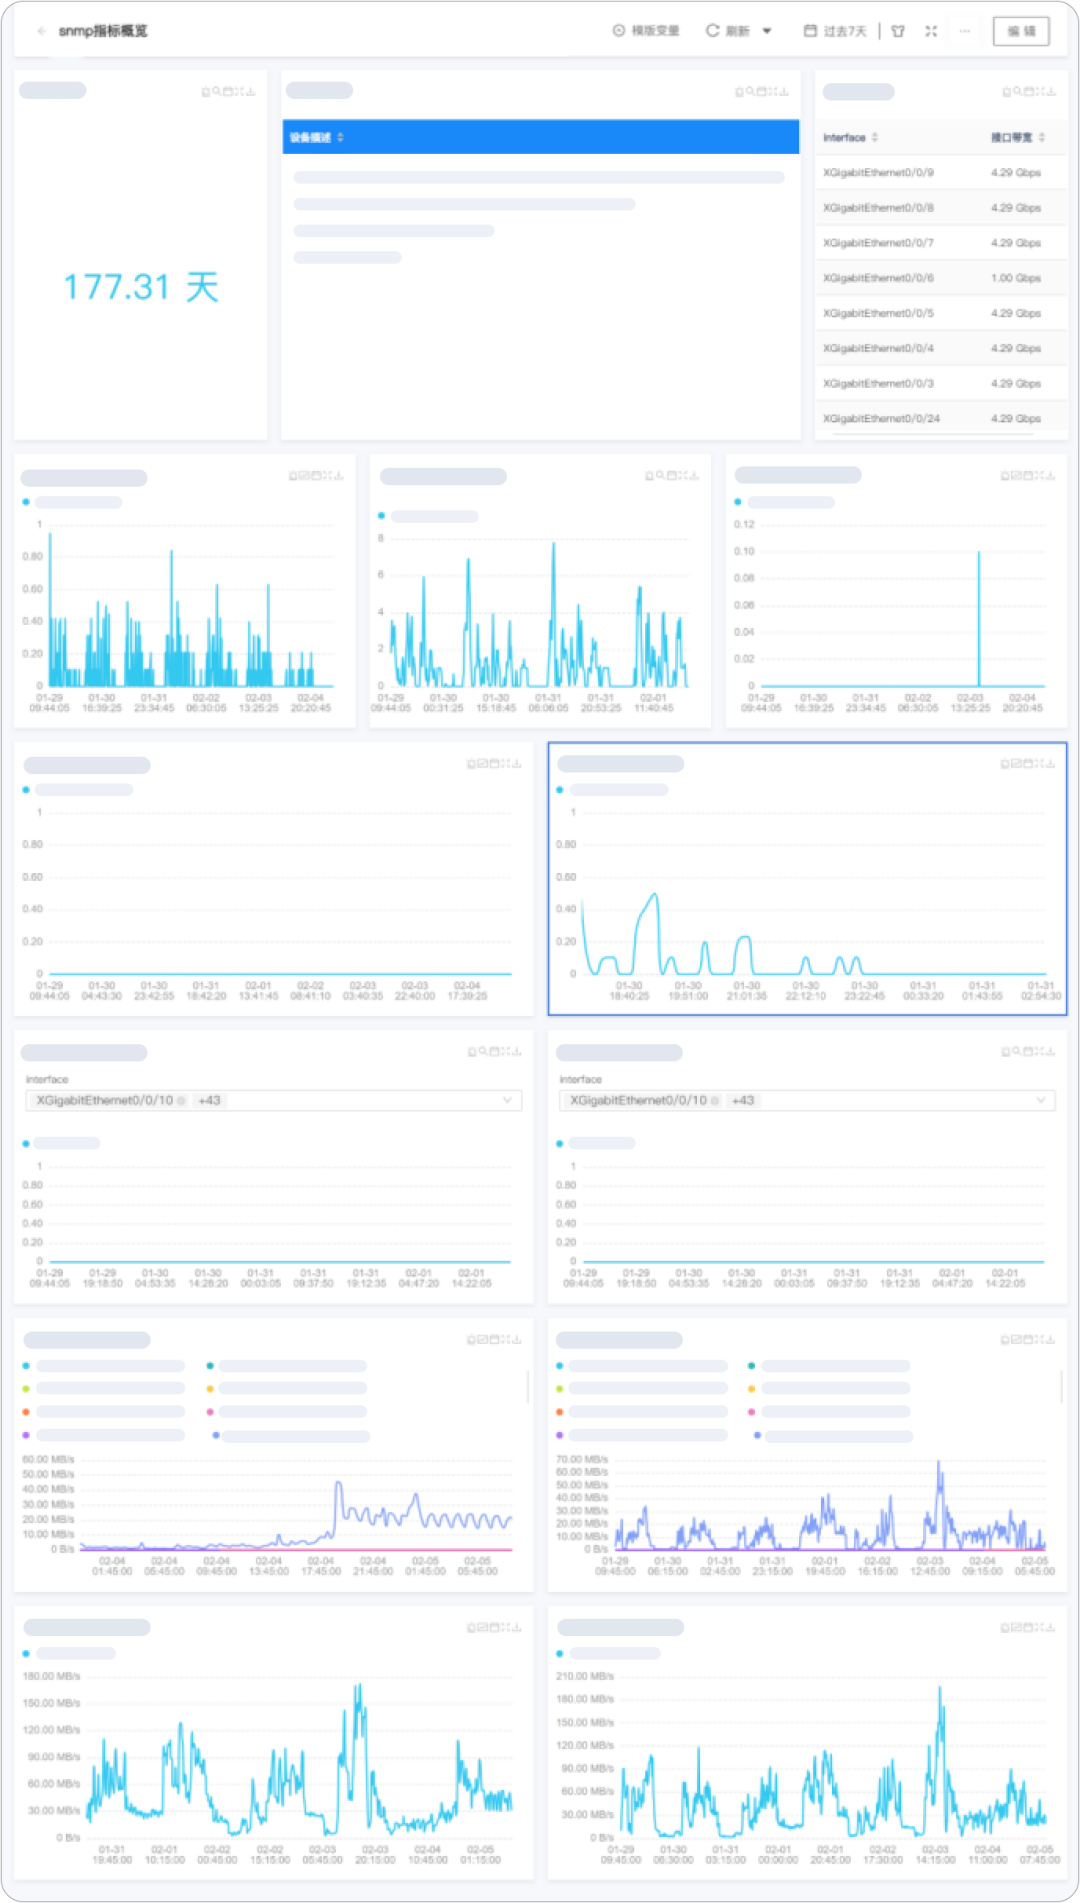Screen dimensions: 1080x1903
Task: Download data from the right interface selector panel
Action: tap(1051, 1051)
